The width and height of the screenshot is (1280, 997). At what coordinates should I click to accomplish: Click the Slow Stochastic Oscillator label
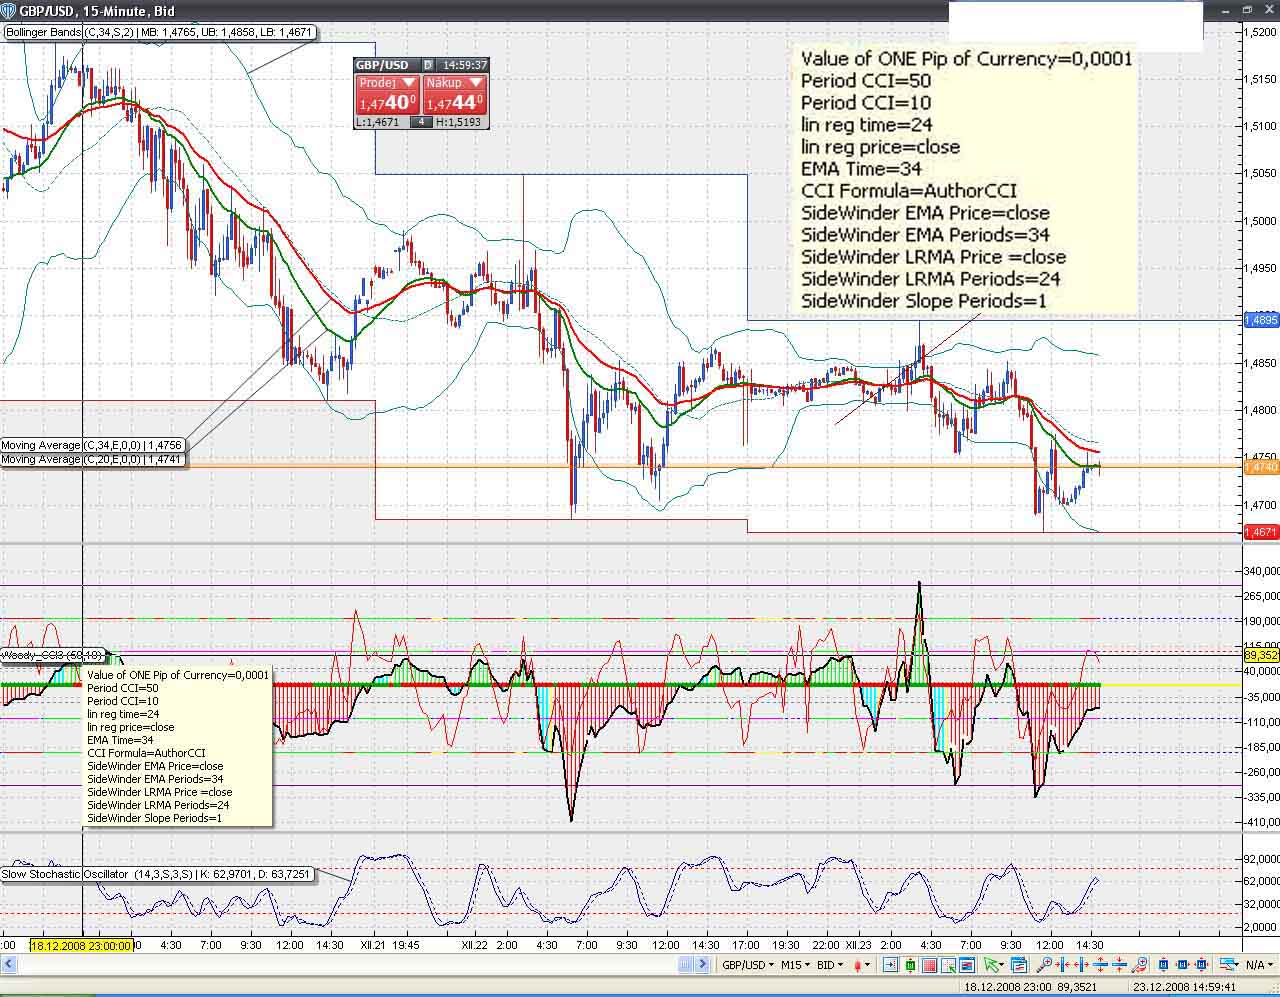point(156,874)
